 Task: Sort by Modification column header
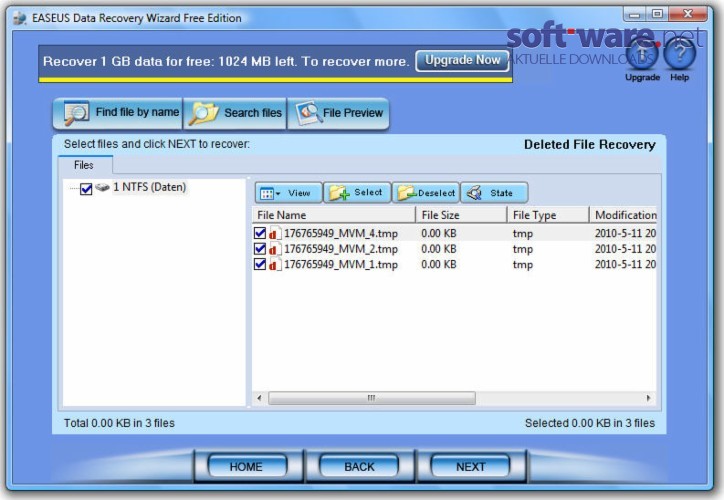coord(623,215)
